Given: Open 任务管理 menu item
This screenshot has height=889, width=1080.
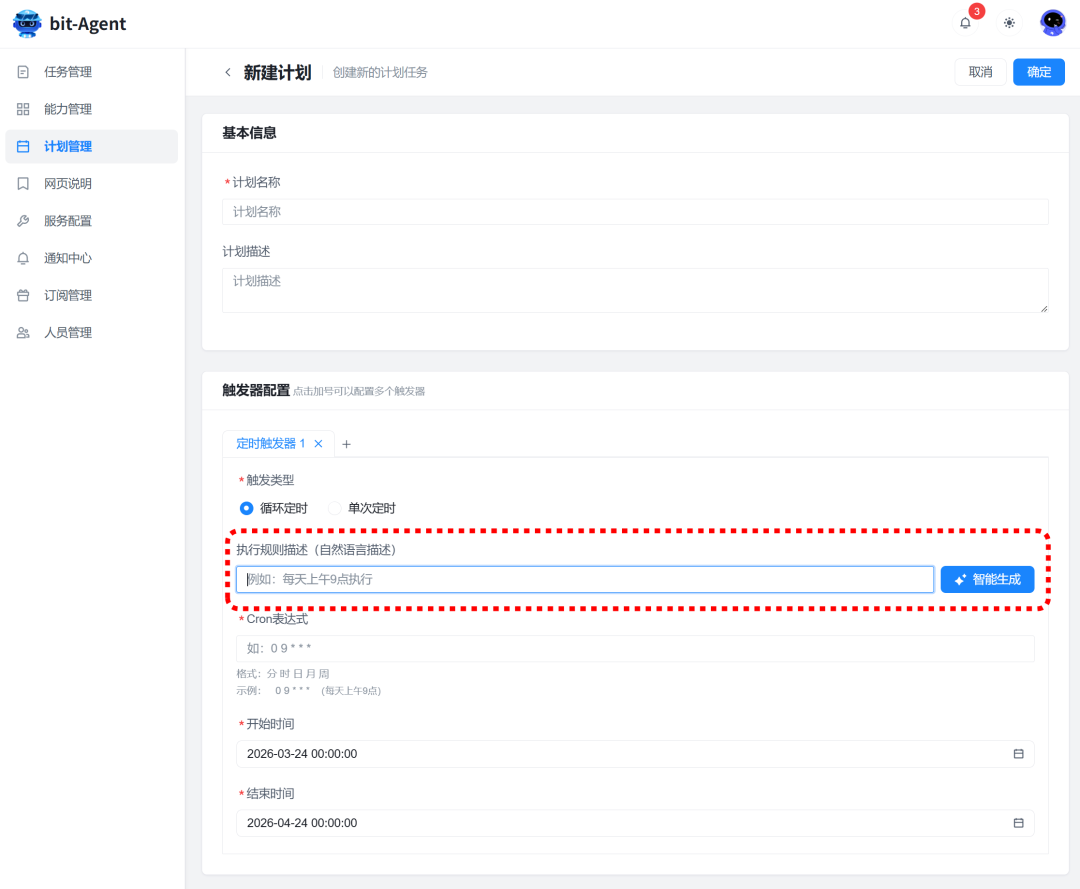Looking at the screenshot, I should tap(92, 72).
